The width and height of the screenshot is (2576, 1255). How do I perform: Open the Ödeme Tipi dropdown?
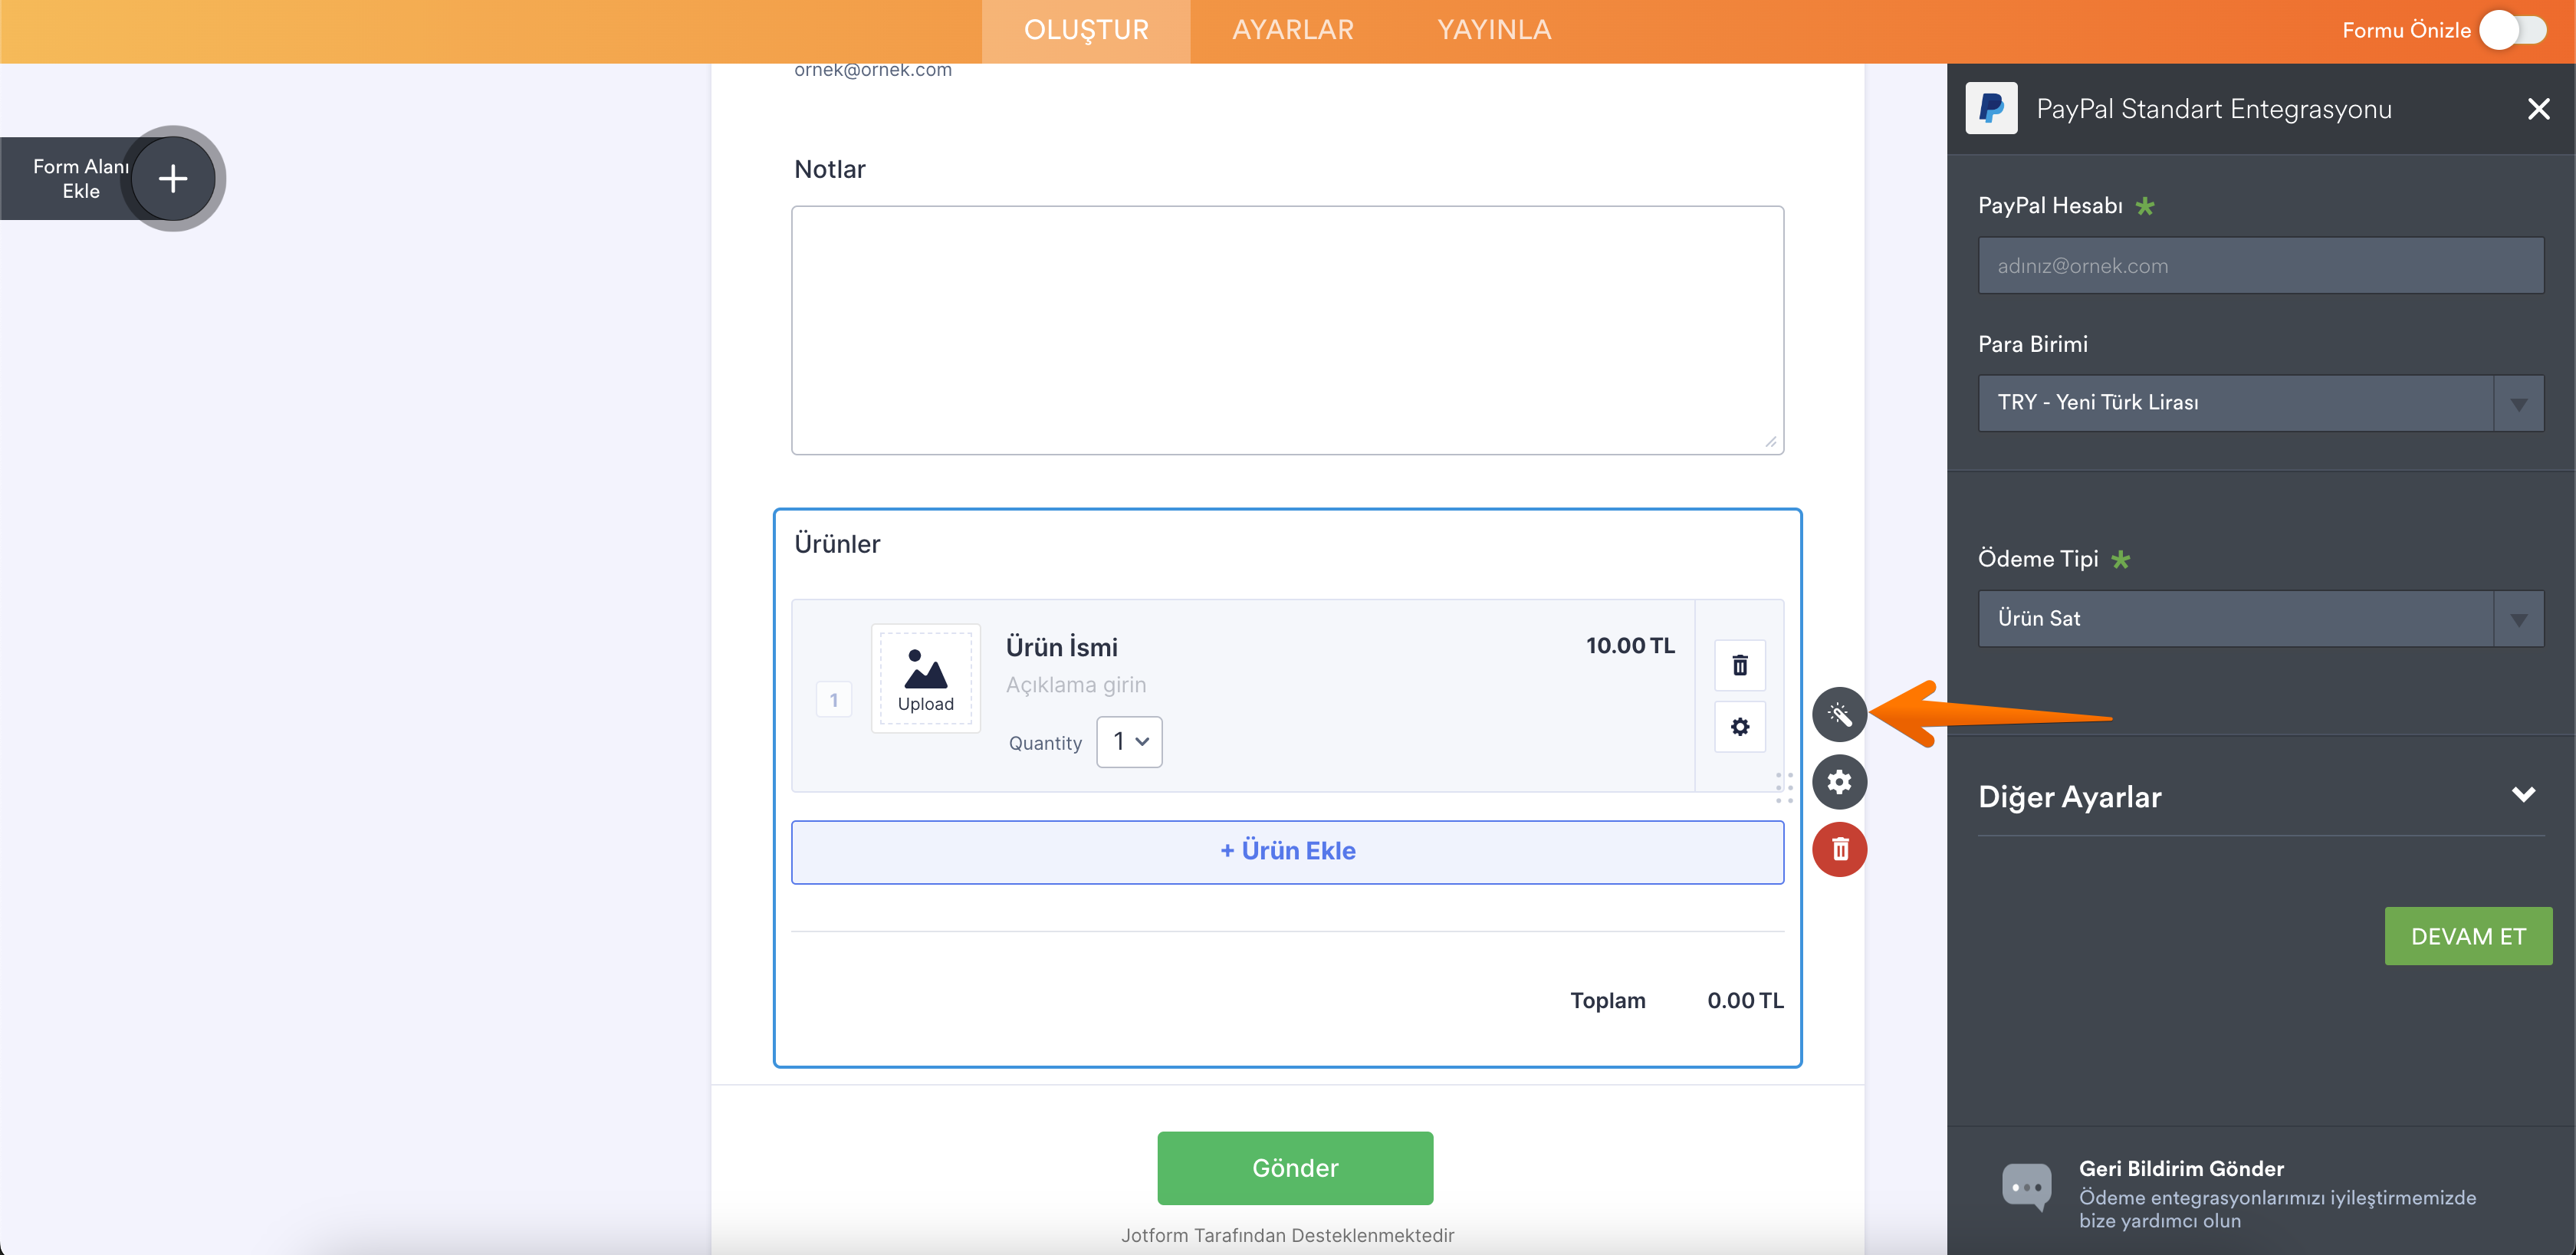point(2260,618)
